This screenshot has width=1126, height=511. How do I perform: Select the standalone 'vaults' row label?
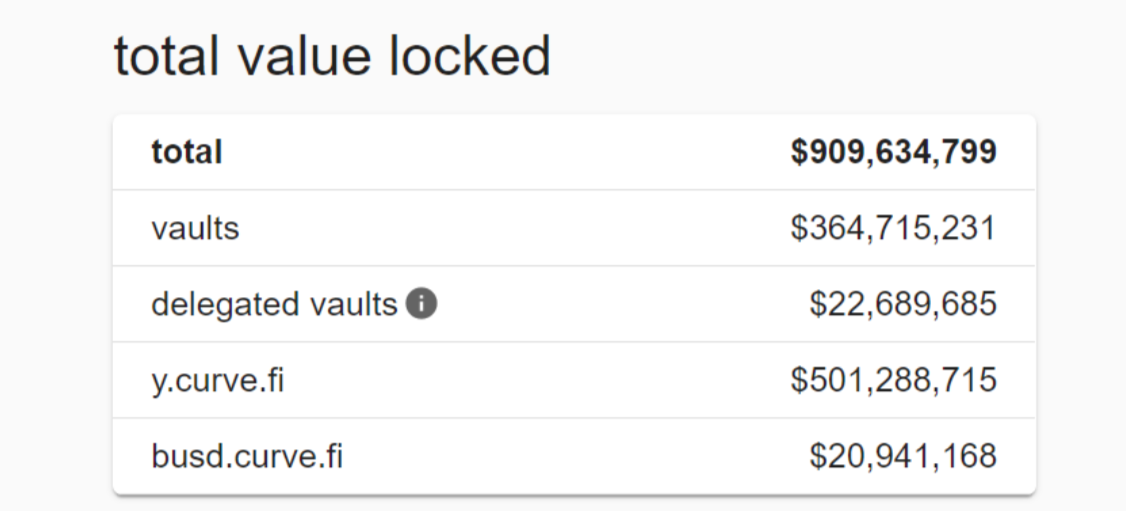195,228
